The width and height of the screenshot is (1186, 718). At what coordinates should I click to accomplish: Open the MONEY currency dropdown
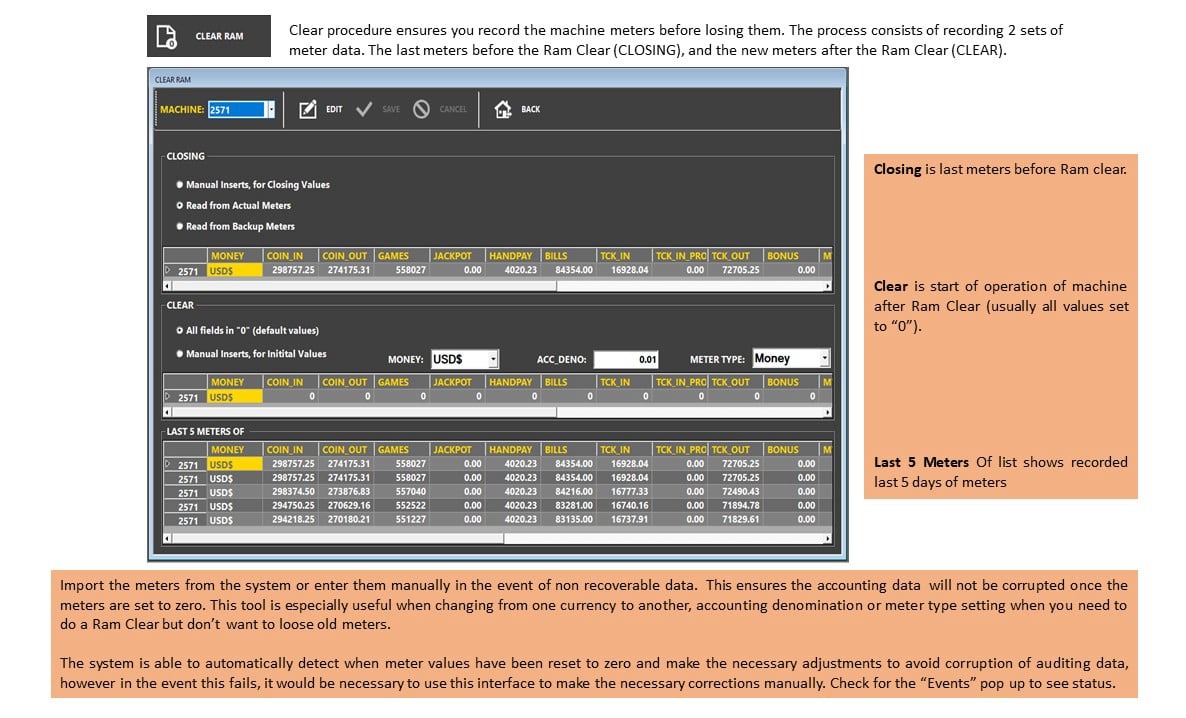[493, 359]
